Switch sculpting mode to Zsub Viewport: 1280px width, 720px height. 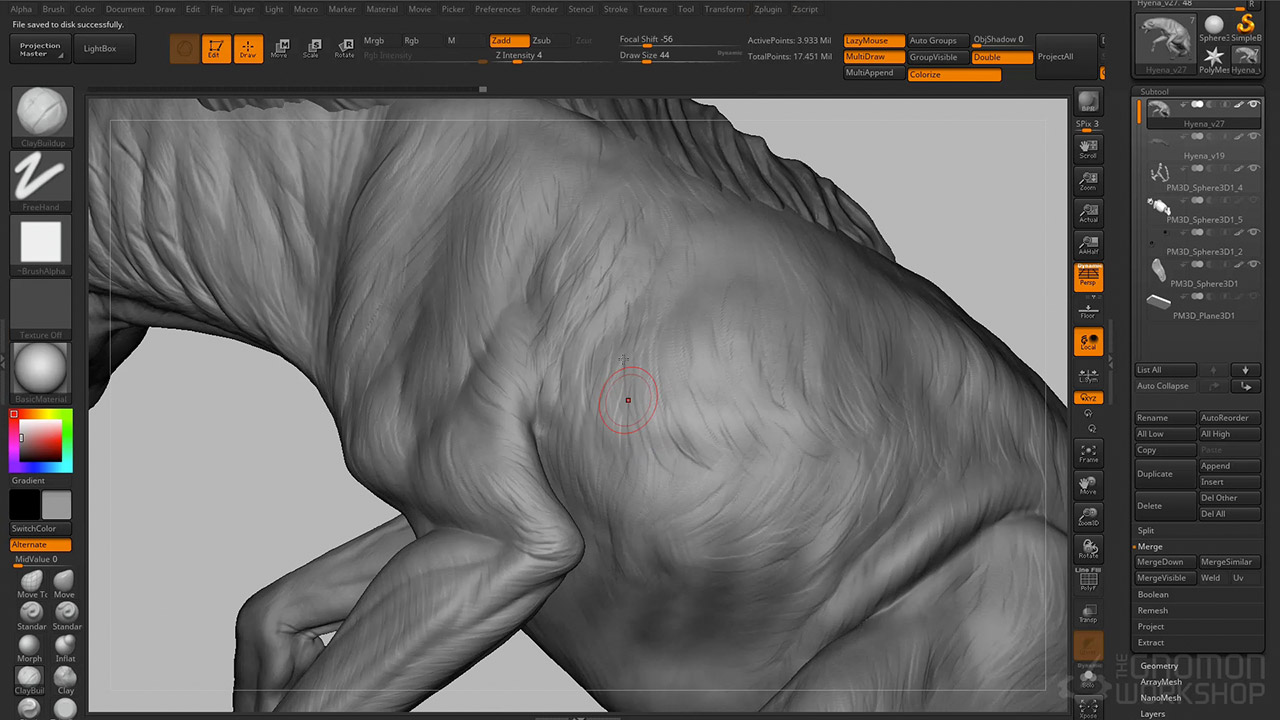coord(541,41)
